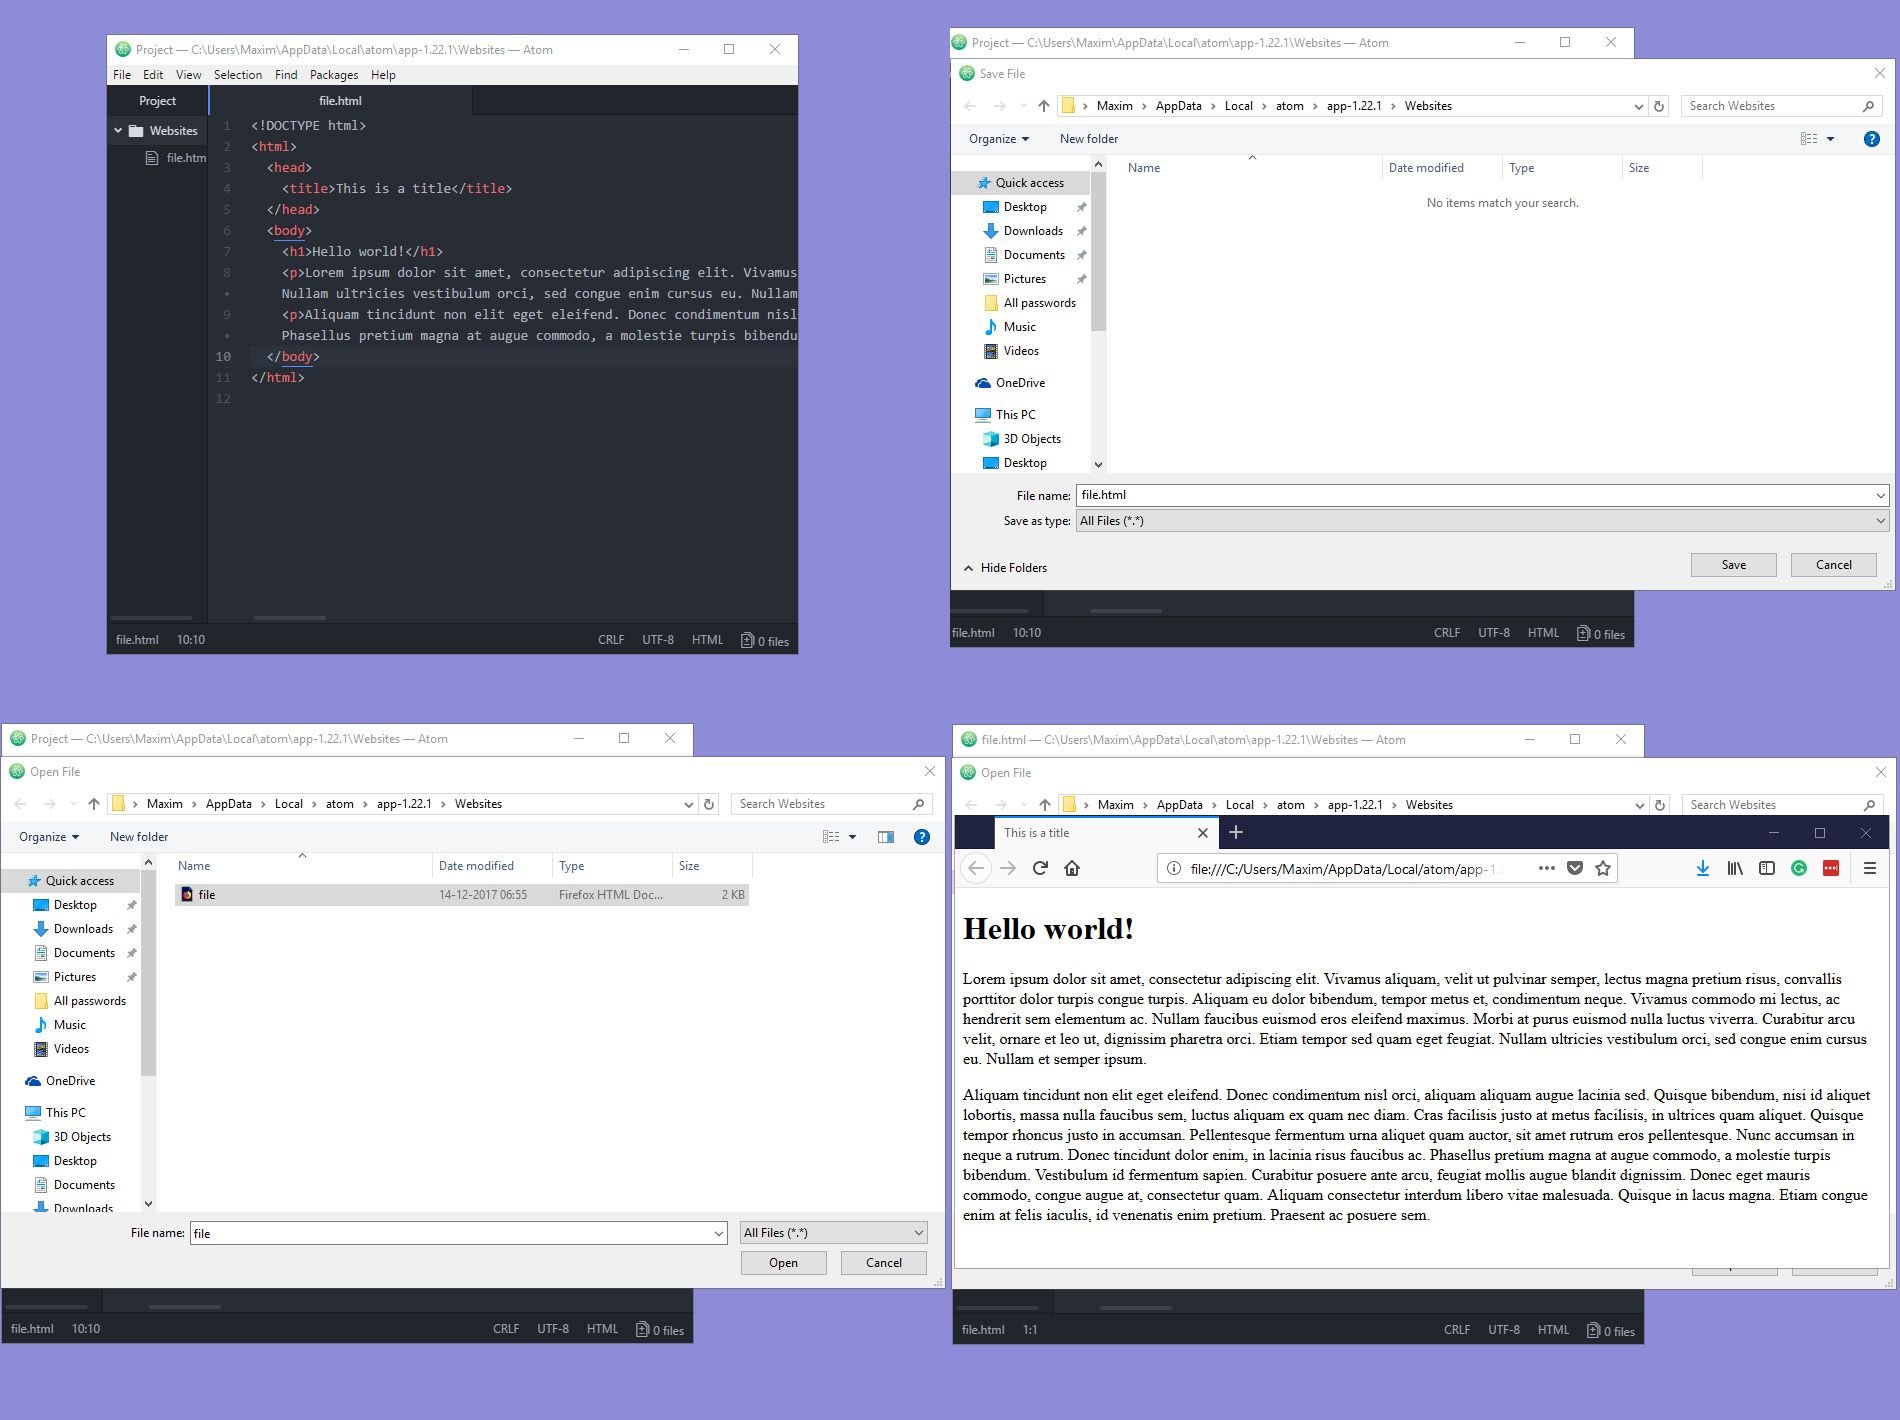Open Organize dropdown in bottom-left Open File dialog

(49, 837)
